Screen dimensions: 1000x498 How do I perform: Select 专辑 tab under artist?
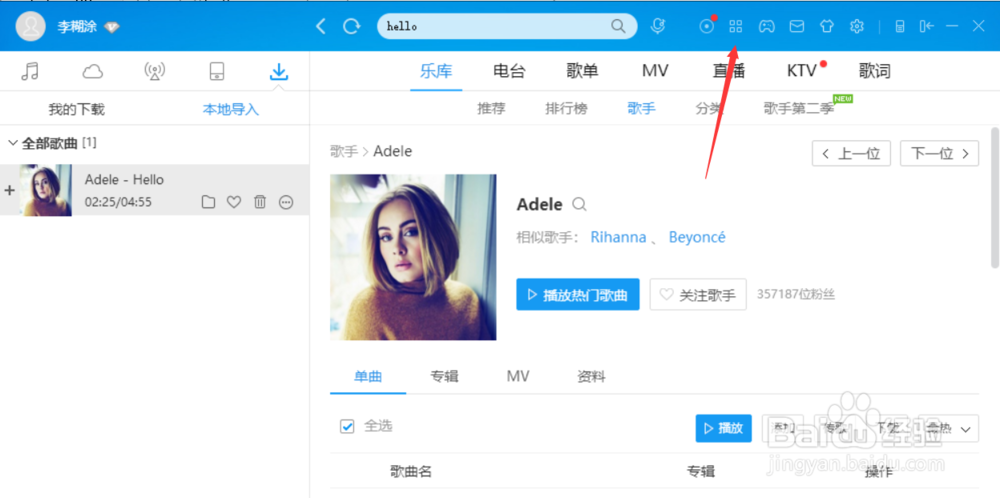445,377
